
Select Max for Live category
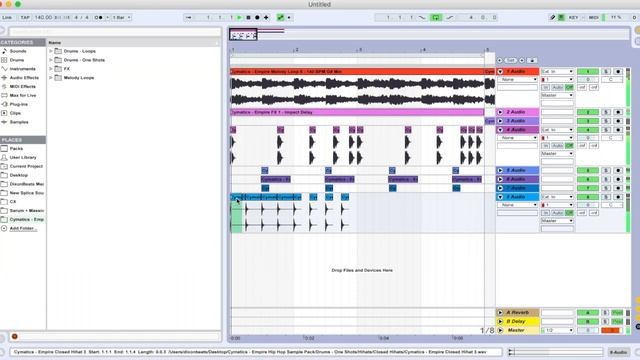23,96
